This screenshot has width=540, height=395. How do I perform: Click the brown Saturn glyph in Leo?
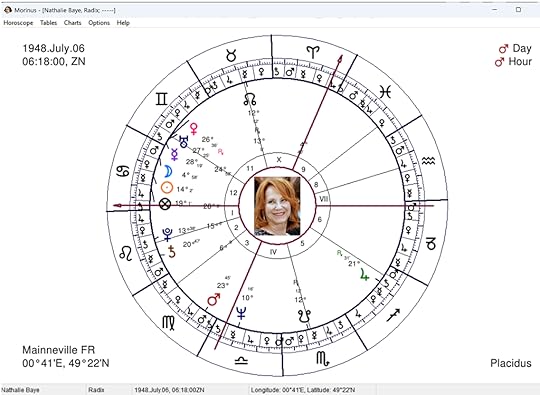[x=172, y=252]
